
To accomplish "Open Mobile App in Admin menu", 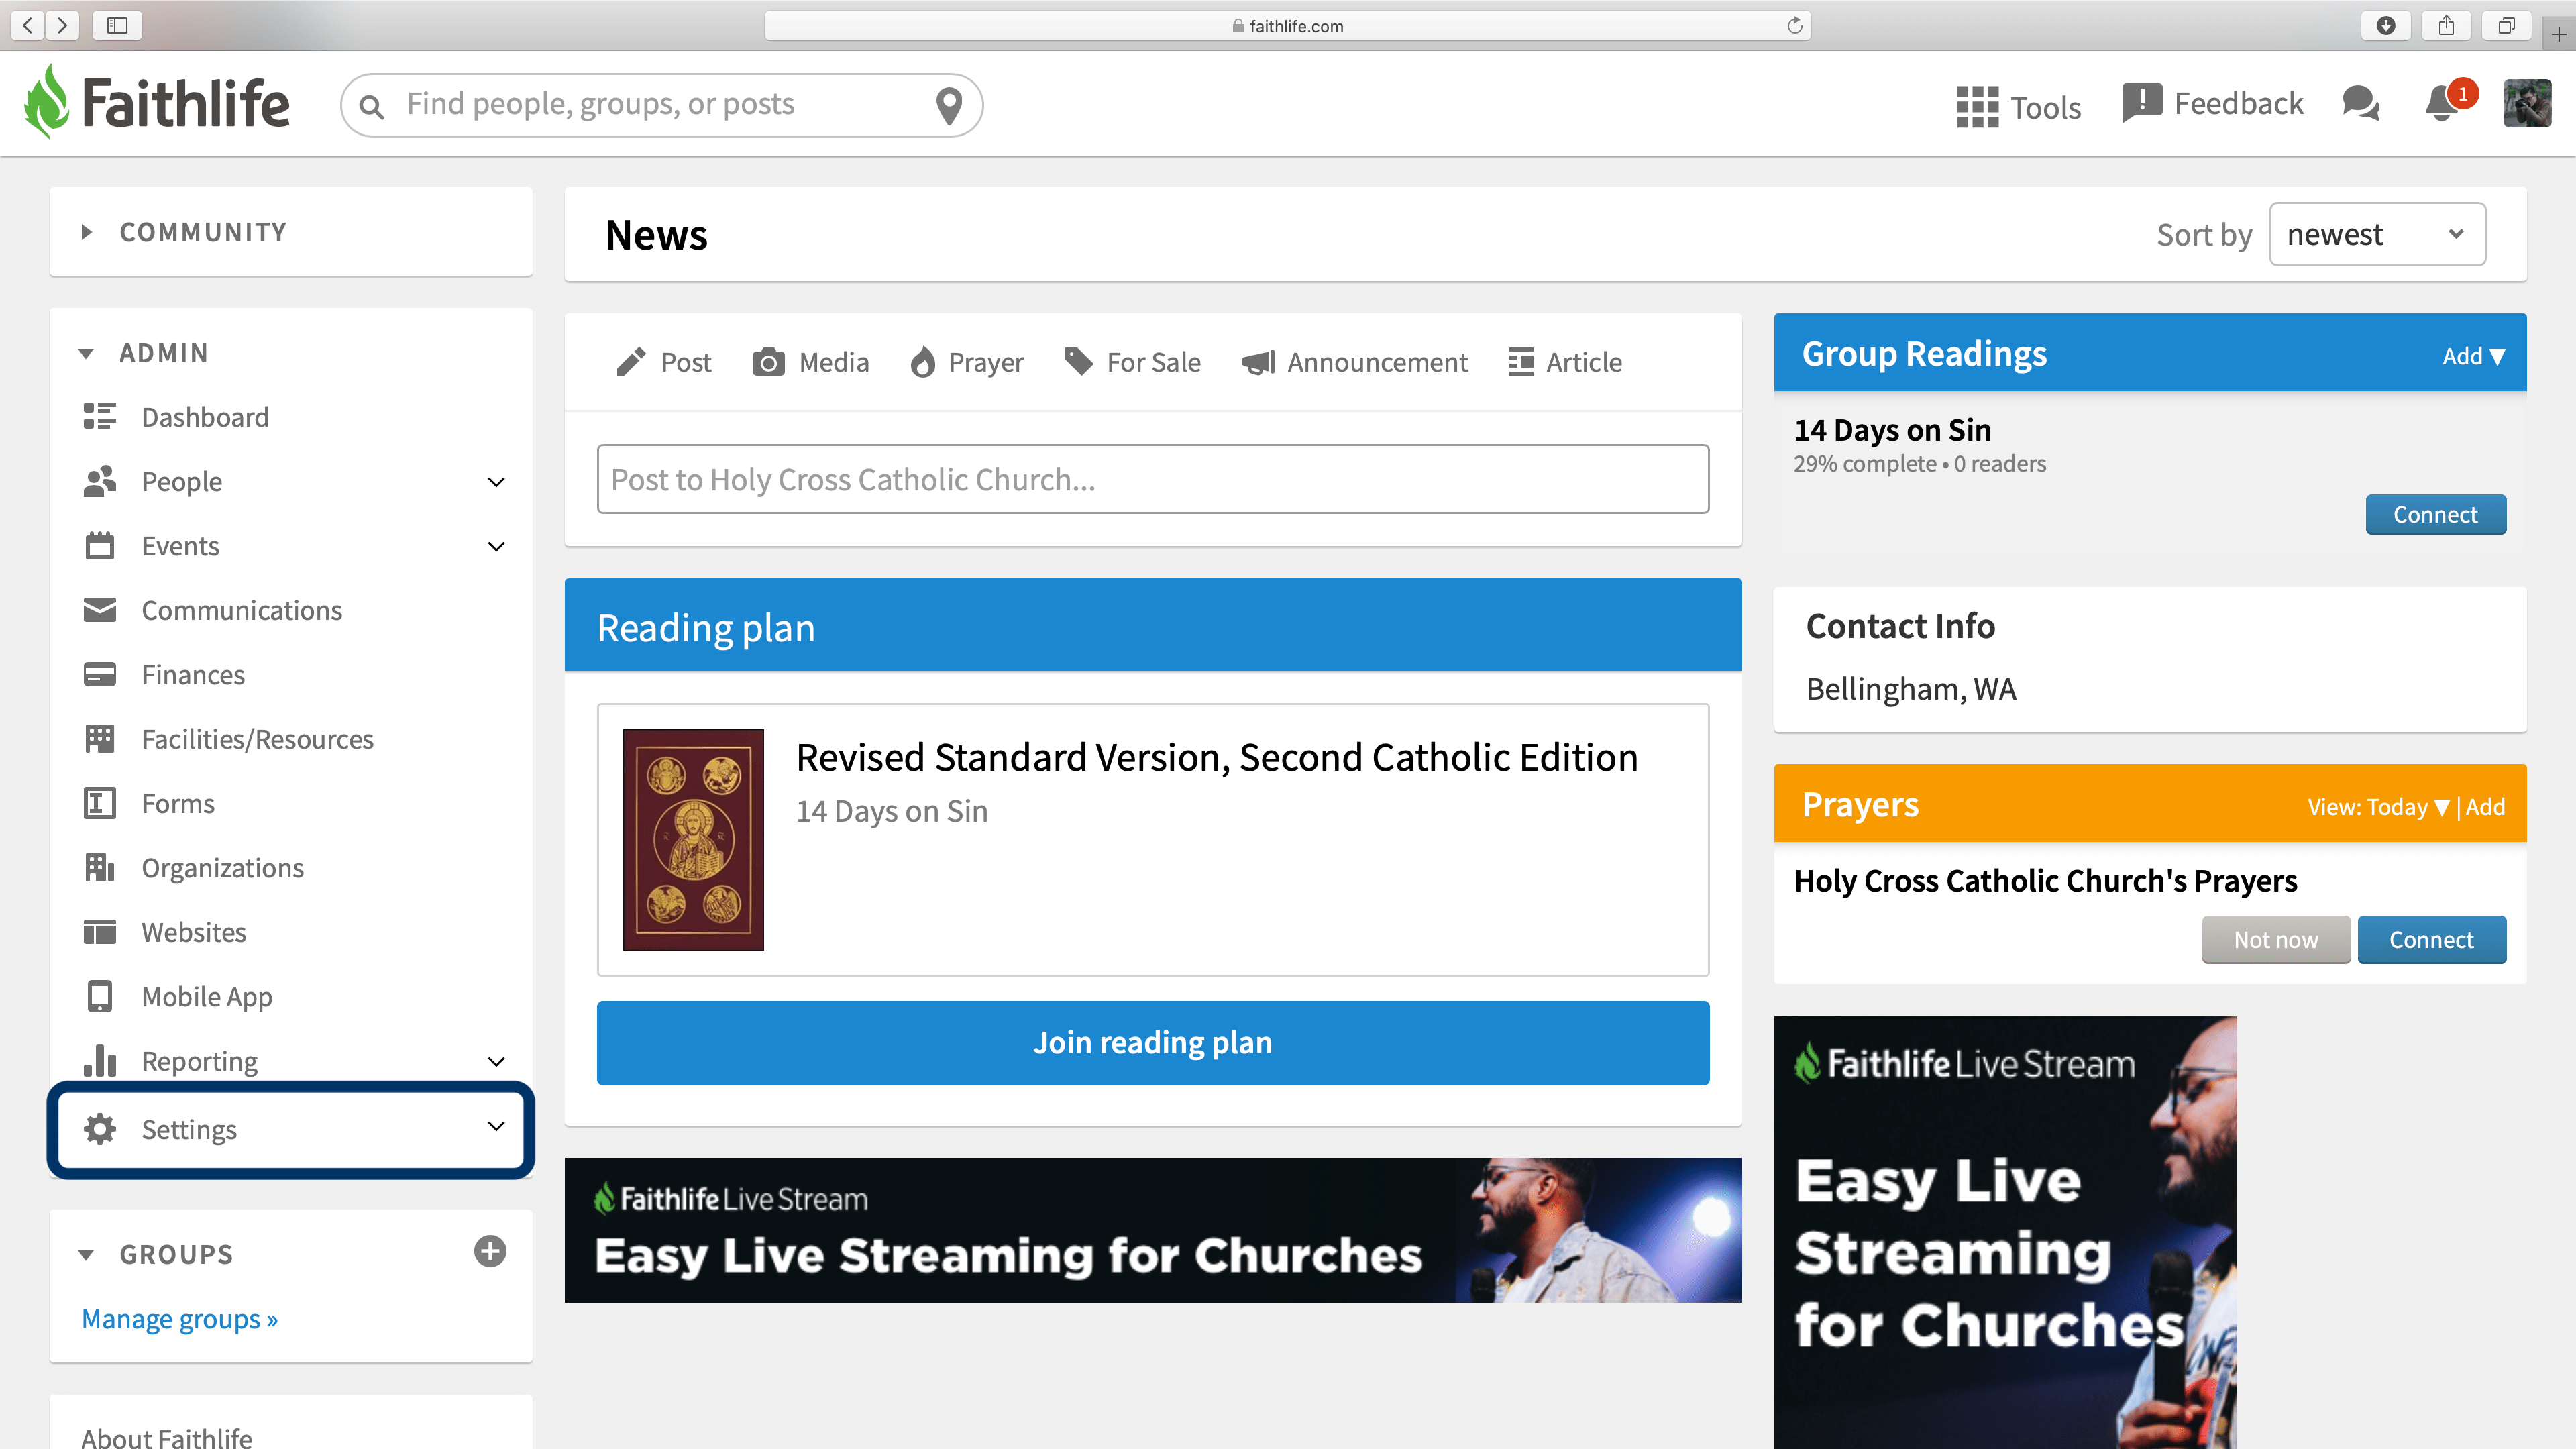I will (207, 997).
